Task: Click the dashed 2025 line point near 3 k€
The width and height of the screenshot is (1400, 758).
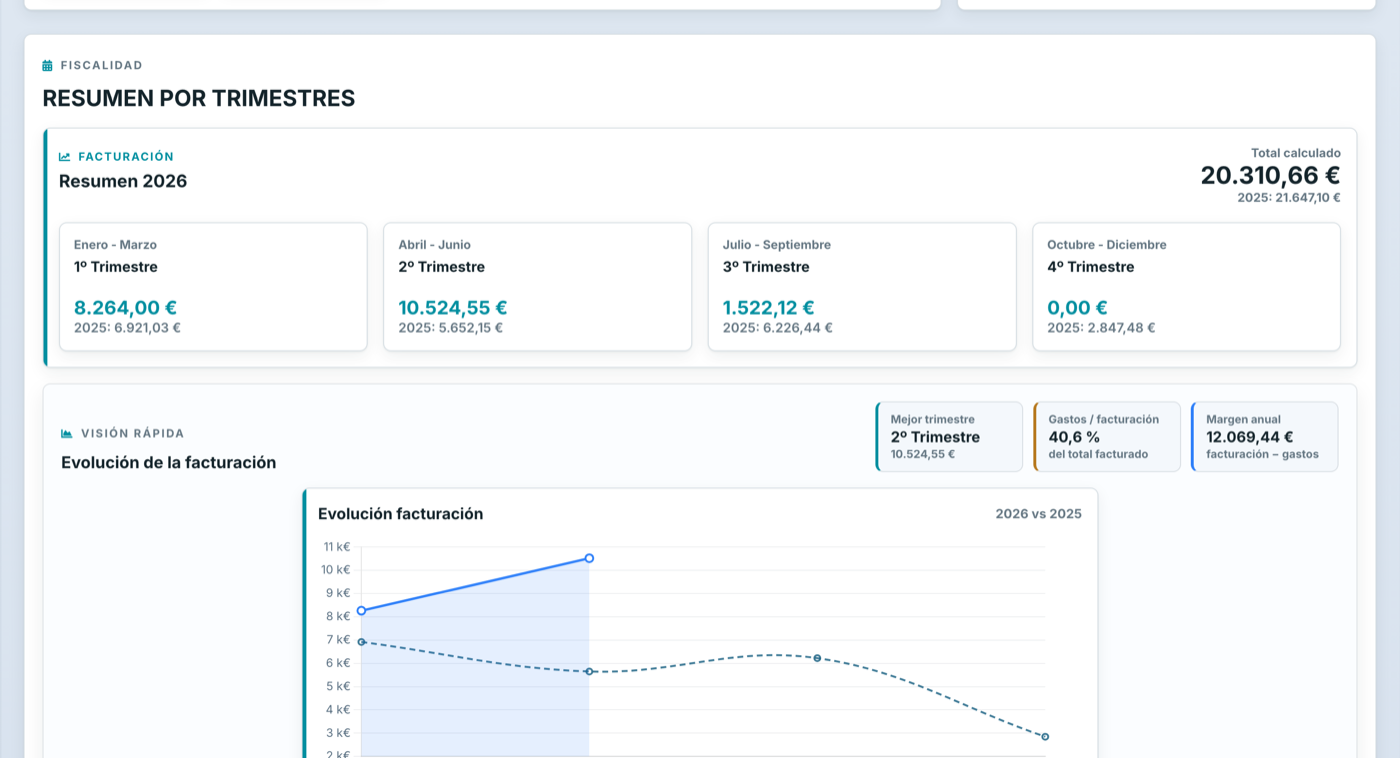Action: pos(1045,737)
